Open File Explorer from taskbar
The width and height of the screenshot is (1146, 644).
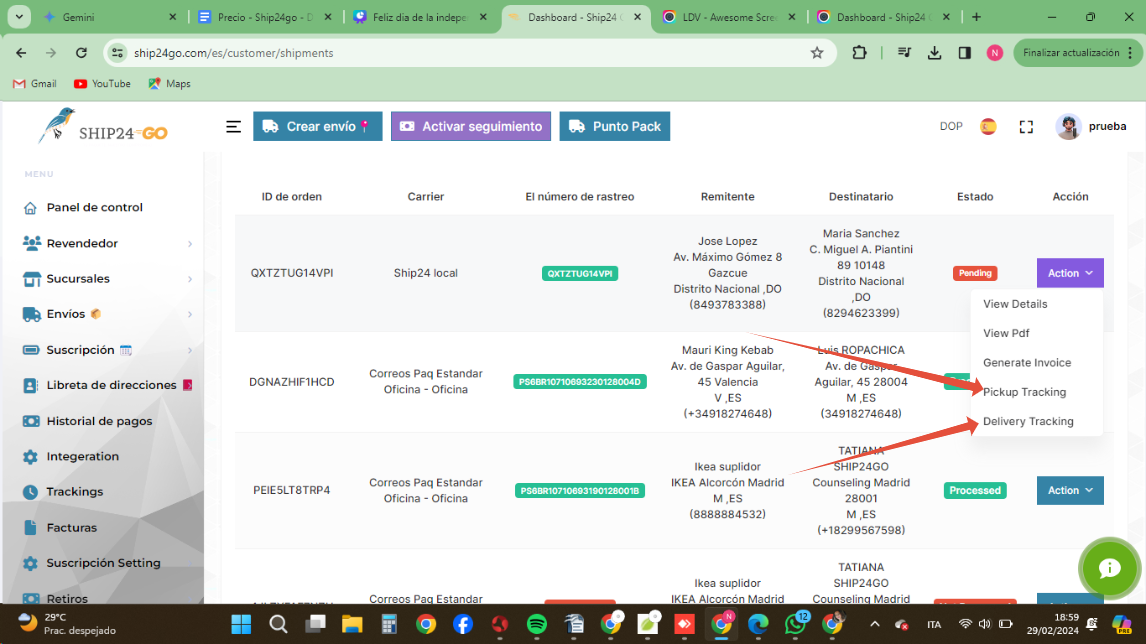(352, 624)
